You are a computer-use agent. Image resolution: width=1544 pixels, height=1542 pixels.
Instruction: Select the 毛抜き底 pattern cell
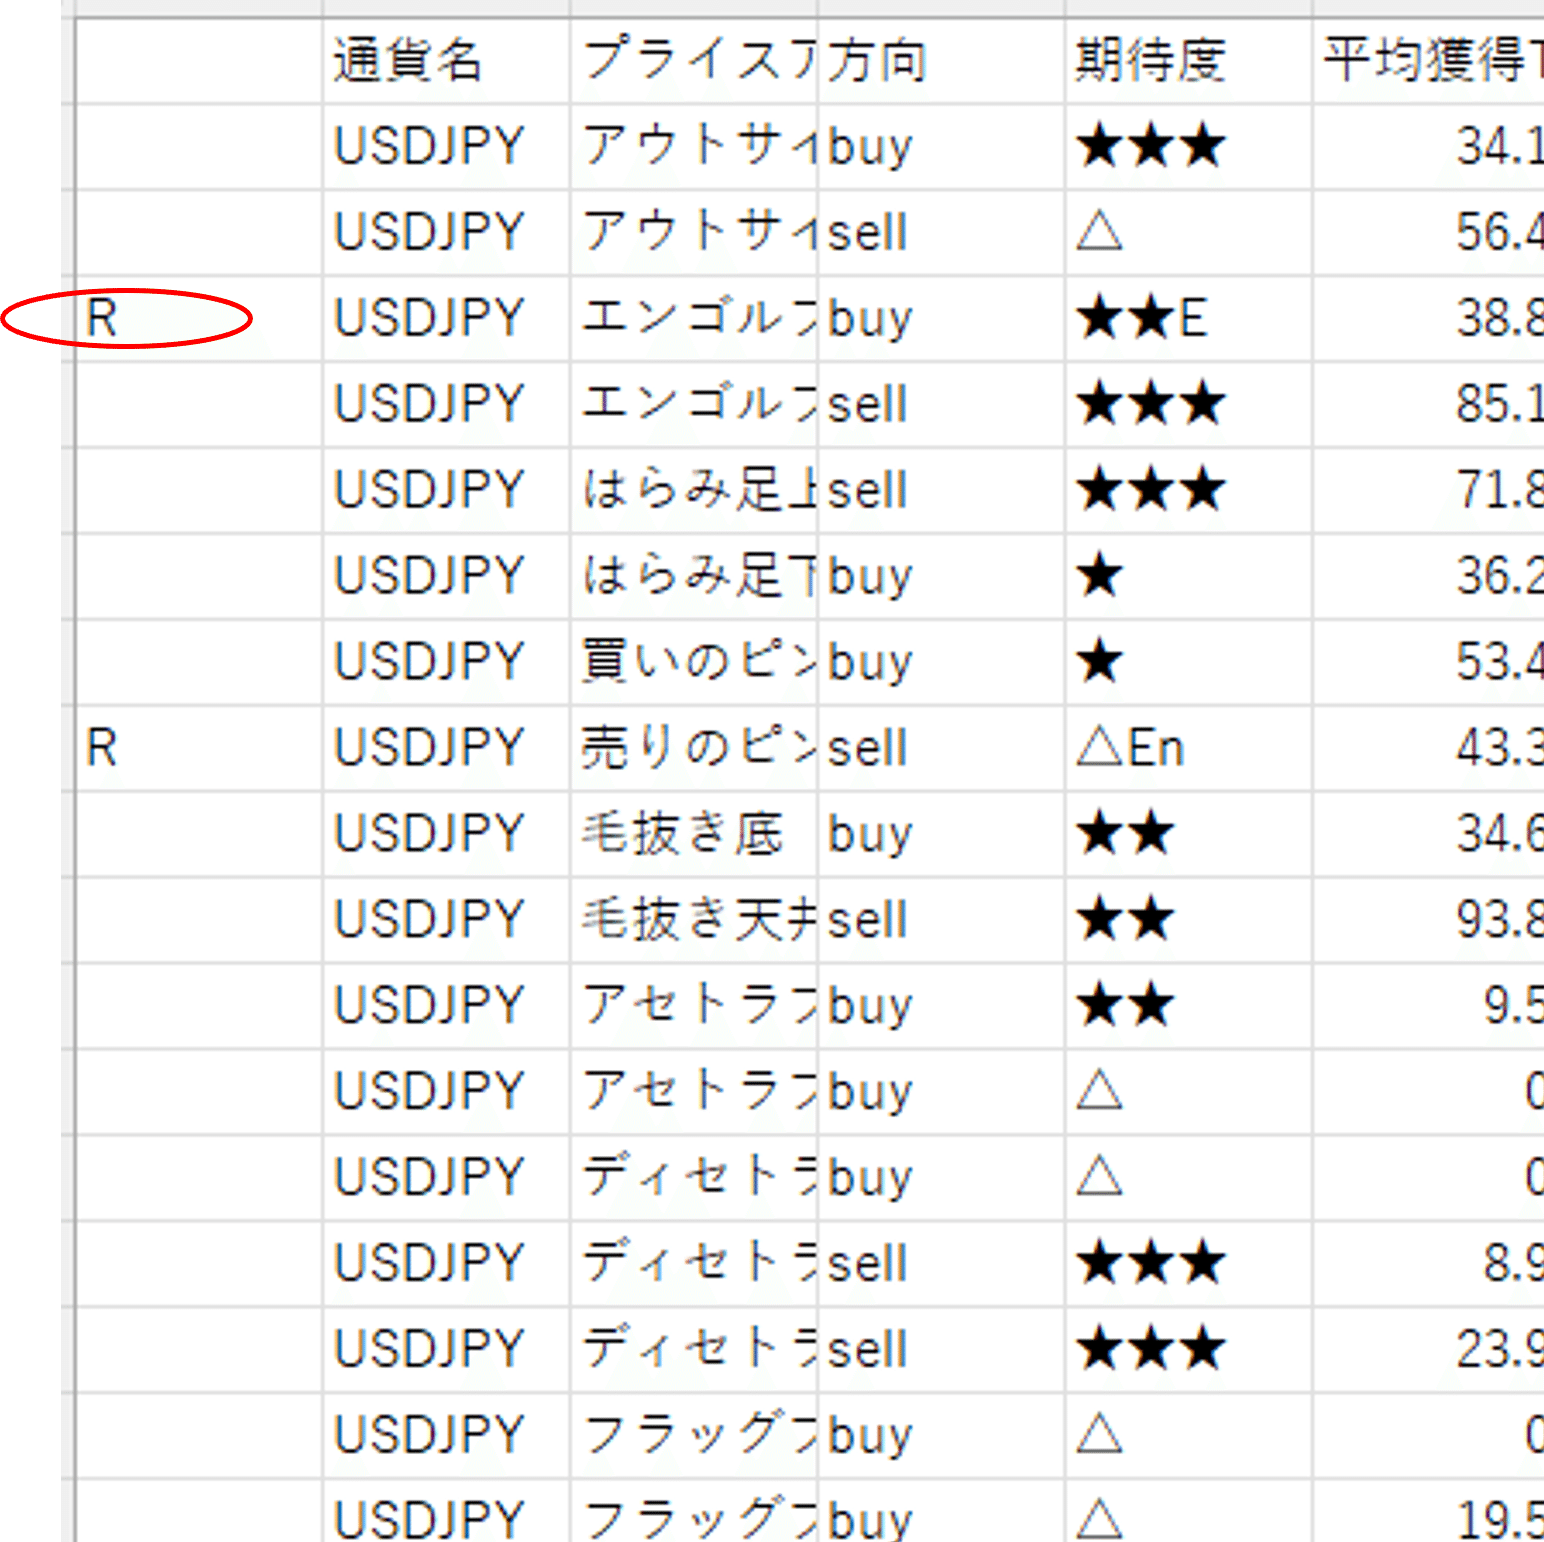pyautogui.click(x=693, y=834)
